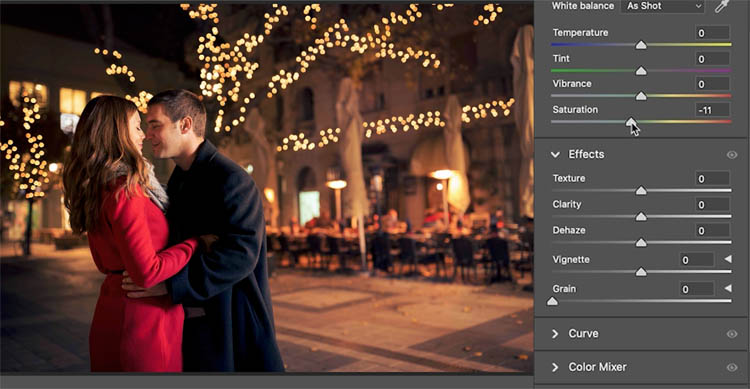Click the Tint slider handle
The image size is (750, 389).
pos(641,71)
